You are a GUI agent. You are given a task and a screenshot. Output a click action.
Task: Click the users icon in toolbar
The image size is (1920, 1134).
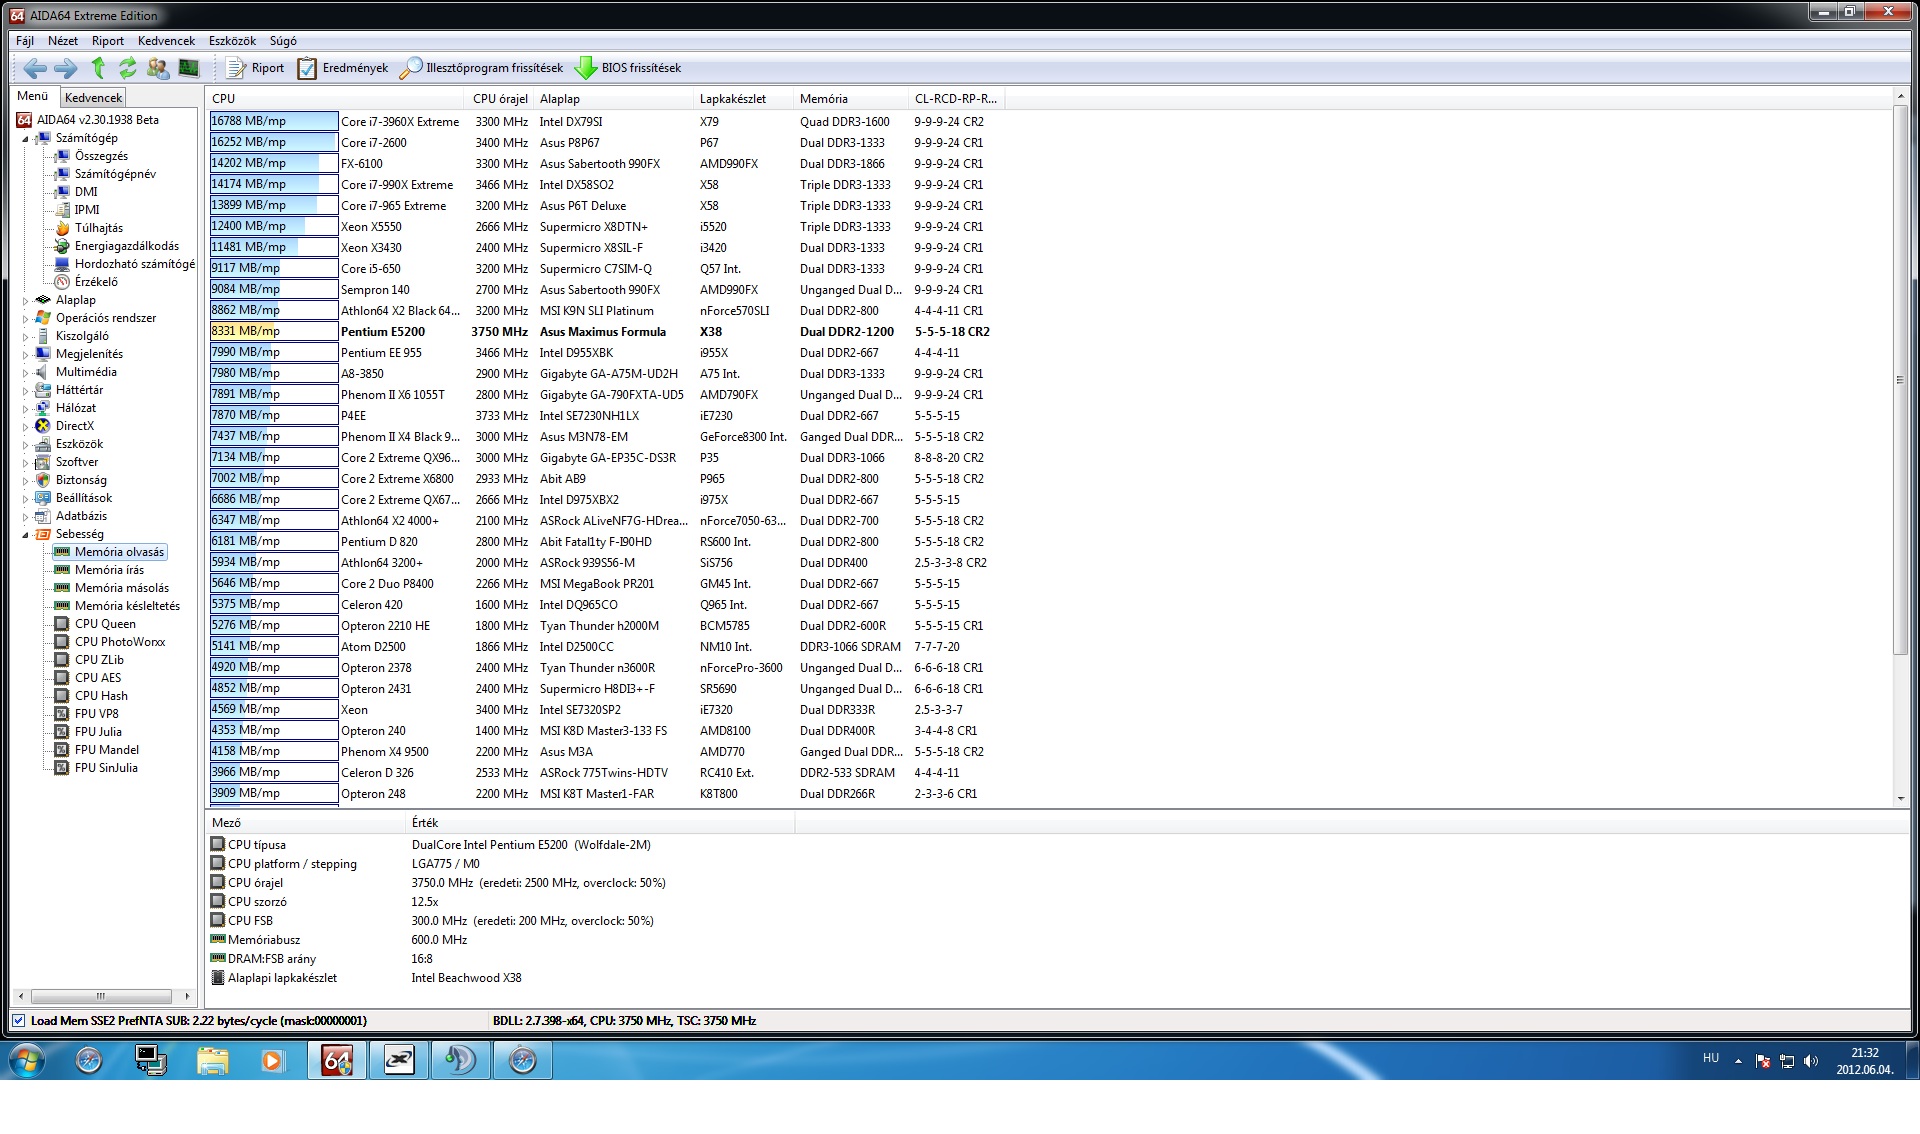coord(158,68)
